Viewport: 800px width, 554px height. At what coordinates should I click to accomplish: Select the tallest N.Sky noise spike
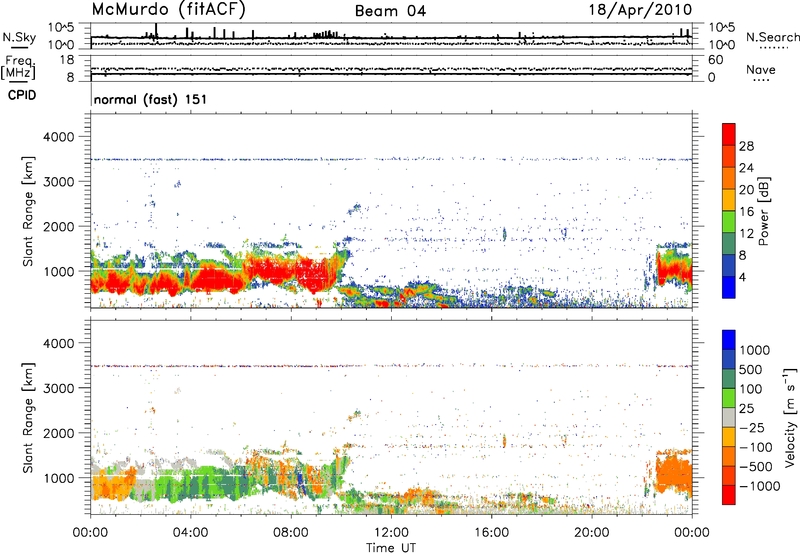[x=156, y=31]
